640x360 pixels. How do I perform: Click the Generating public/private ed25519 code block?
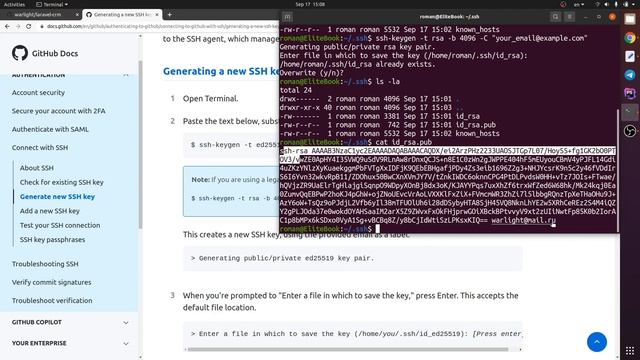[x=353, y=258]
